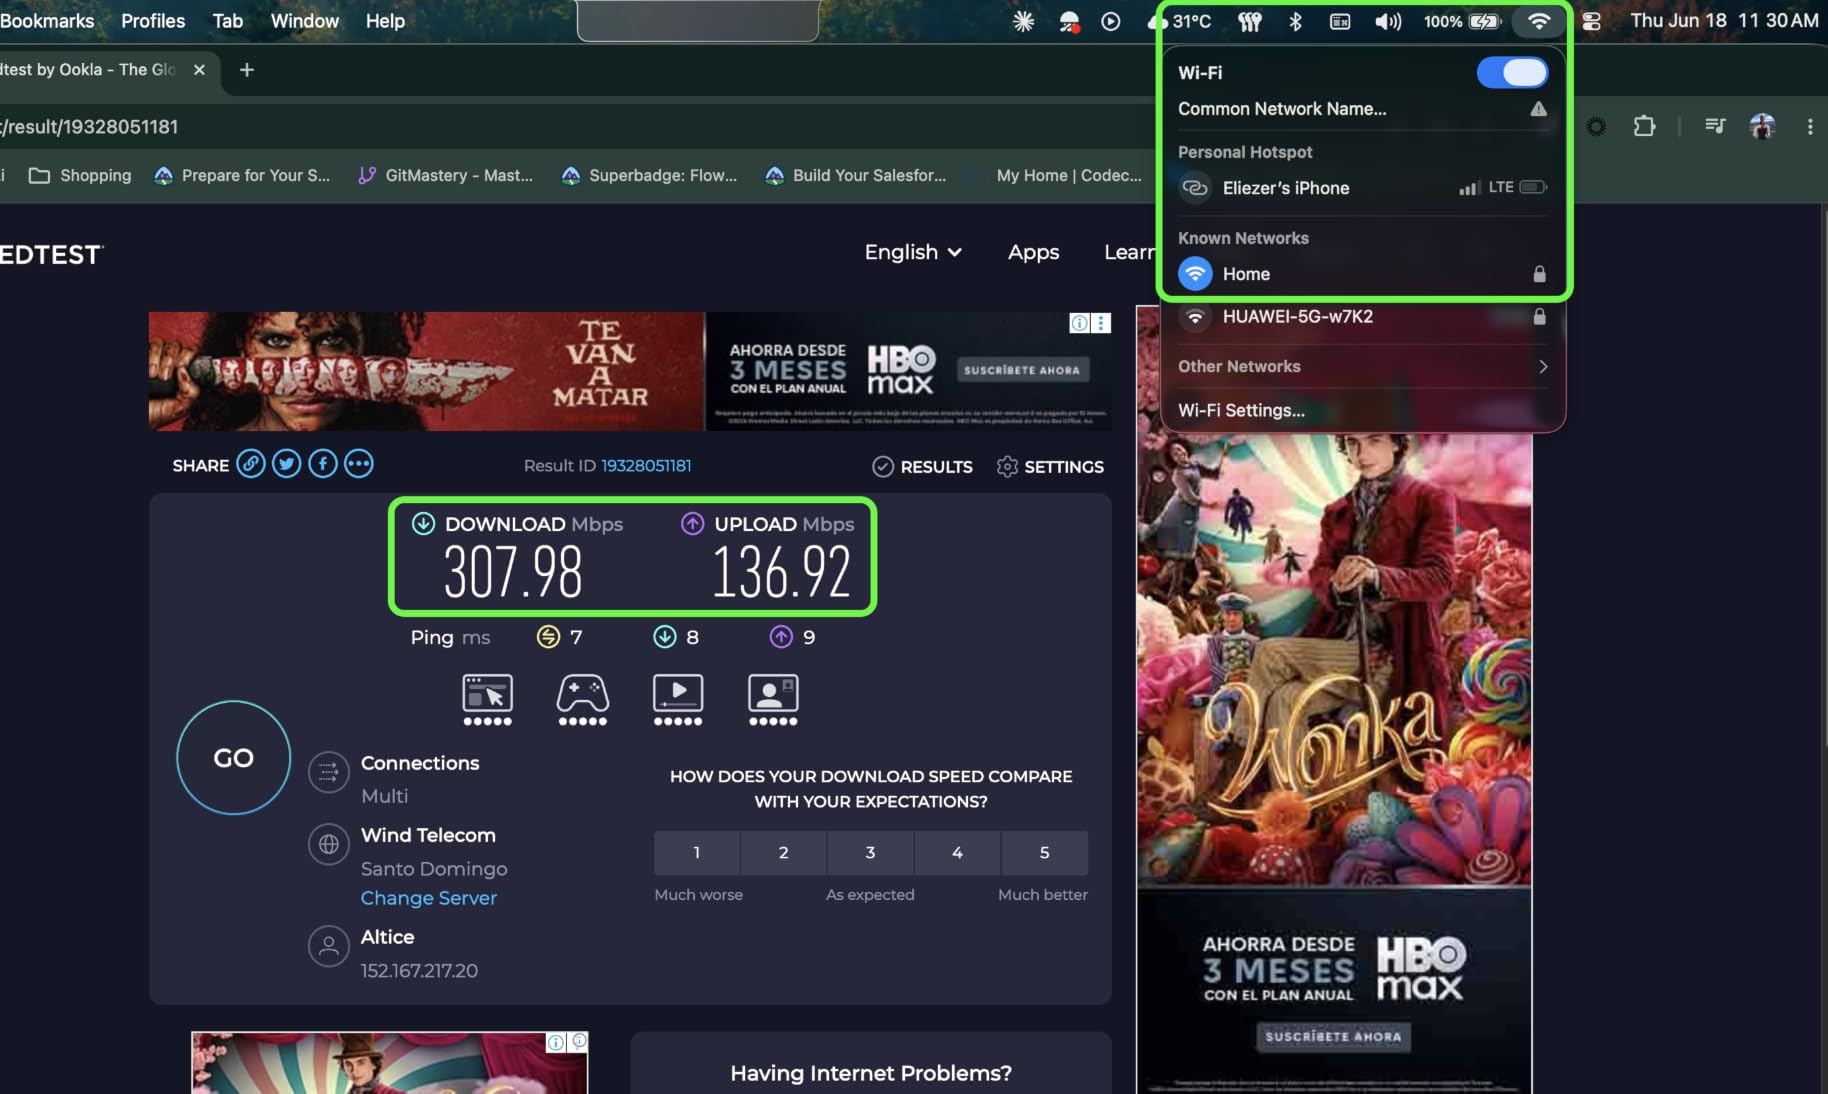Open the Superbadge: Flow... bookmark

tap(650, 175)
